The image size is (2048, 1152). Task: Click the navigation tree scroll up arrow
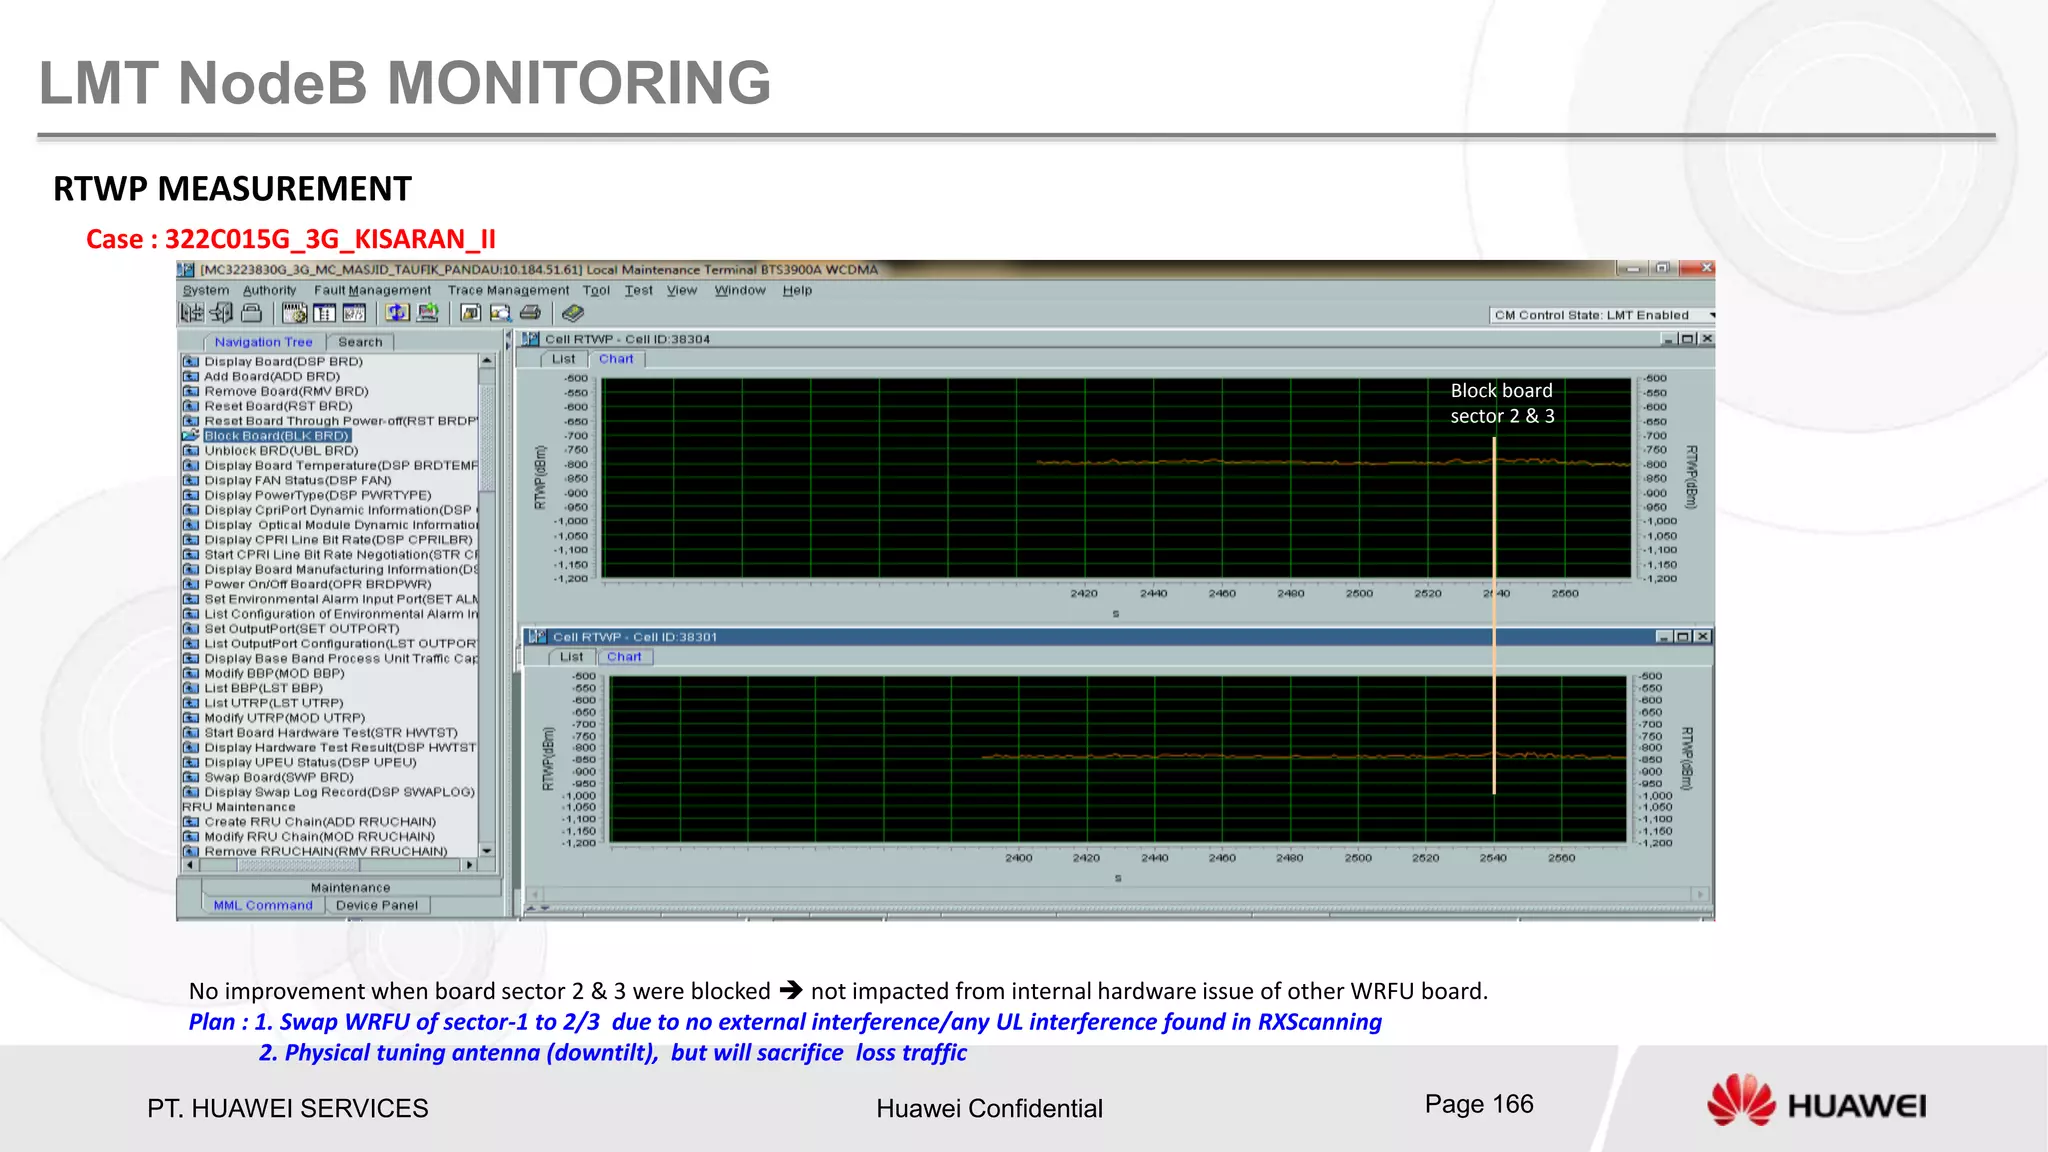click(487, 361)
